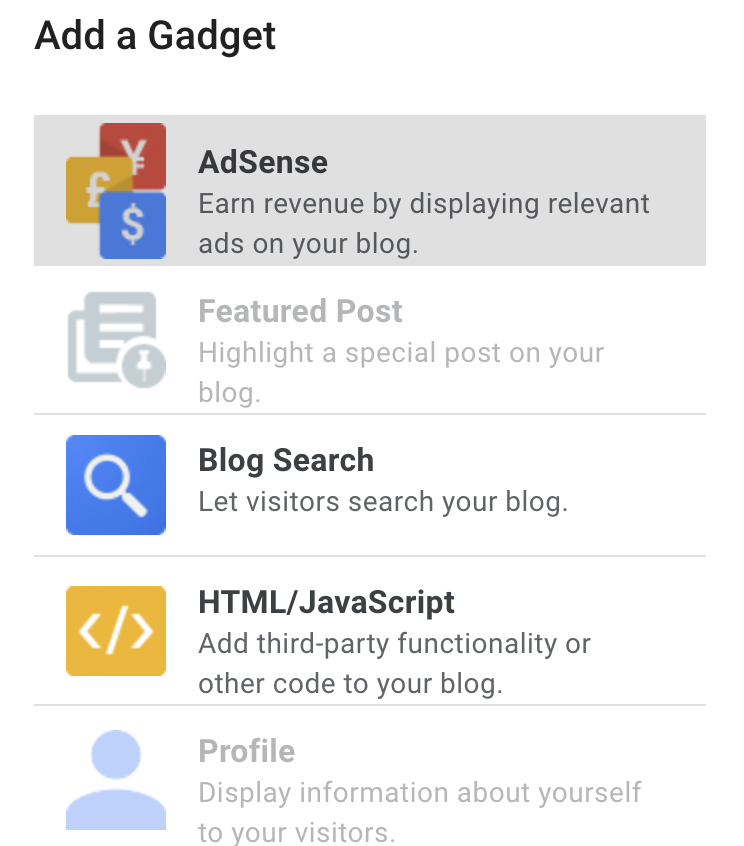Click the Blog Search title text
Image resolution: width=744 pixels, height=846 pixels.
coord(286,460)
